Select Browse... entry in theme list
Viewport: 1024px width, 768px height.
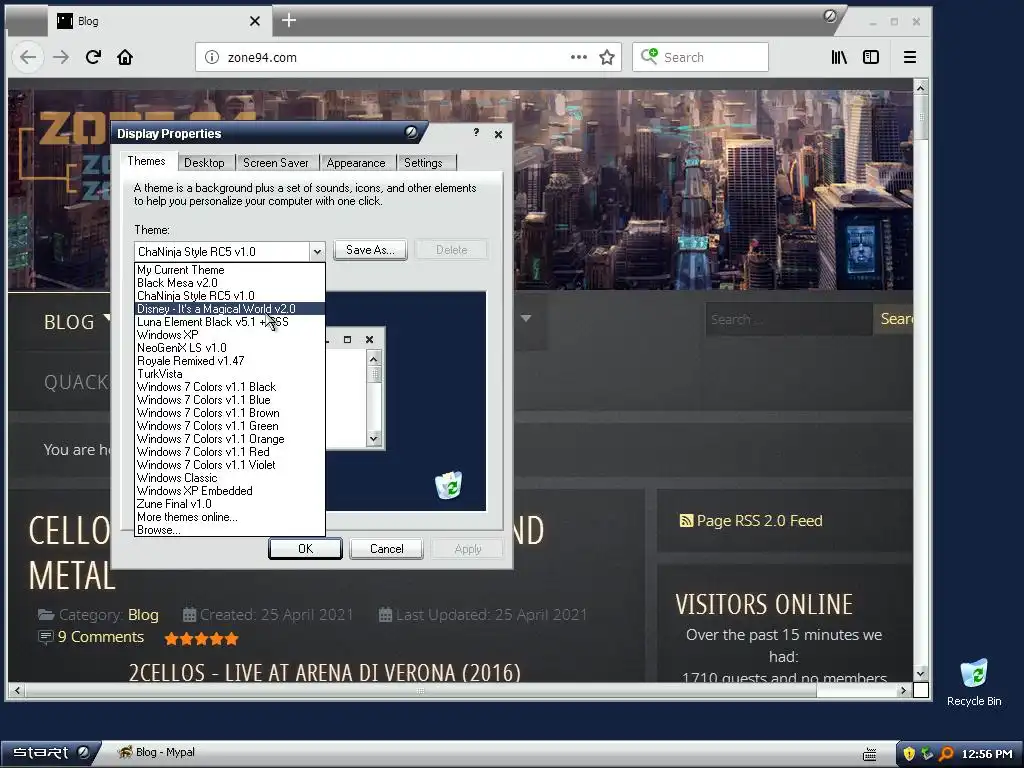229,530
